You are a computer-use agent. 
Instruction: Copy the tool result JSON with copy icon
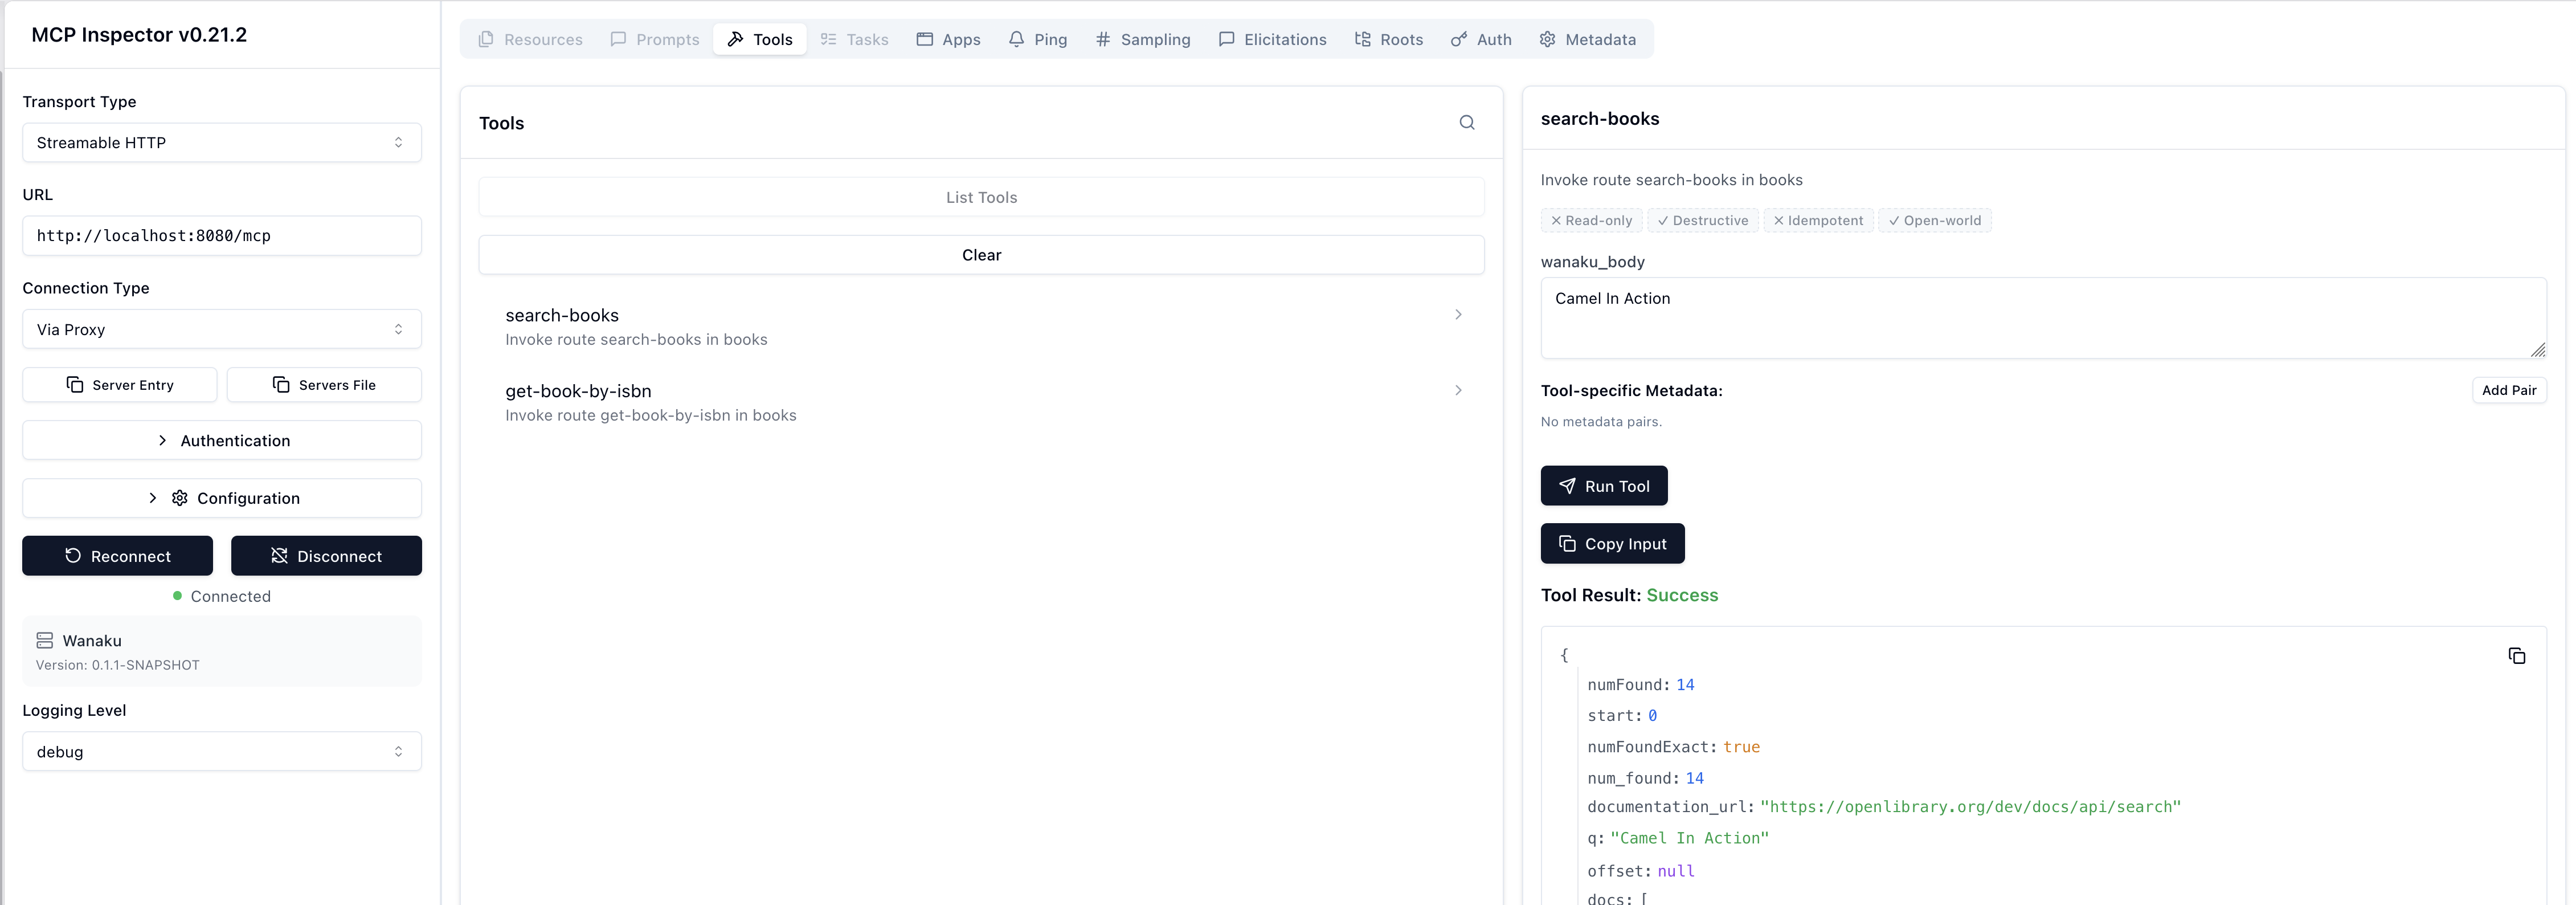[x=2516, y=656]
